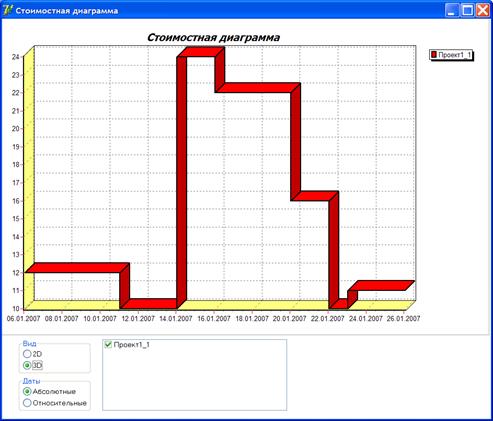Minimize the Стоимостная диаграмма window

(x=452, y=10)
